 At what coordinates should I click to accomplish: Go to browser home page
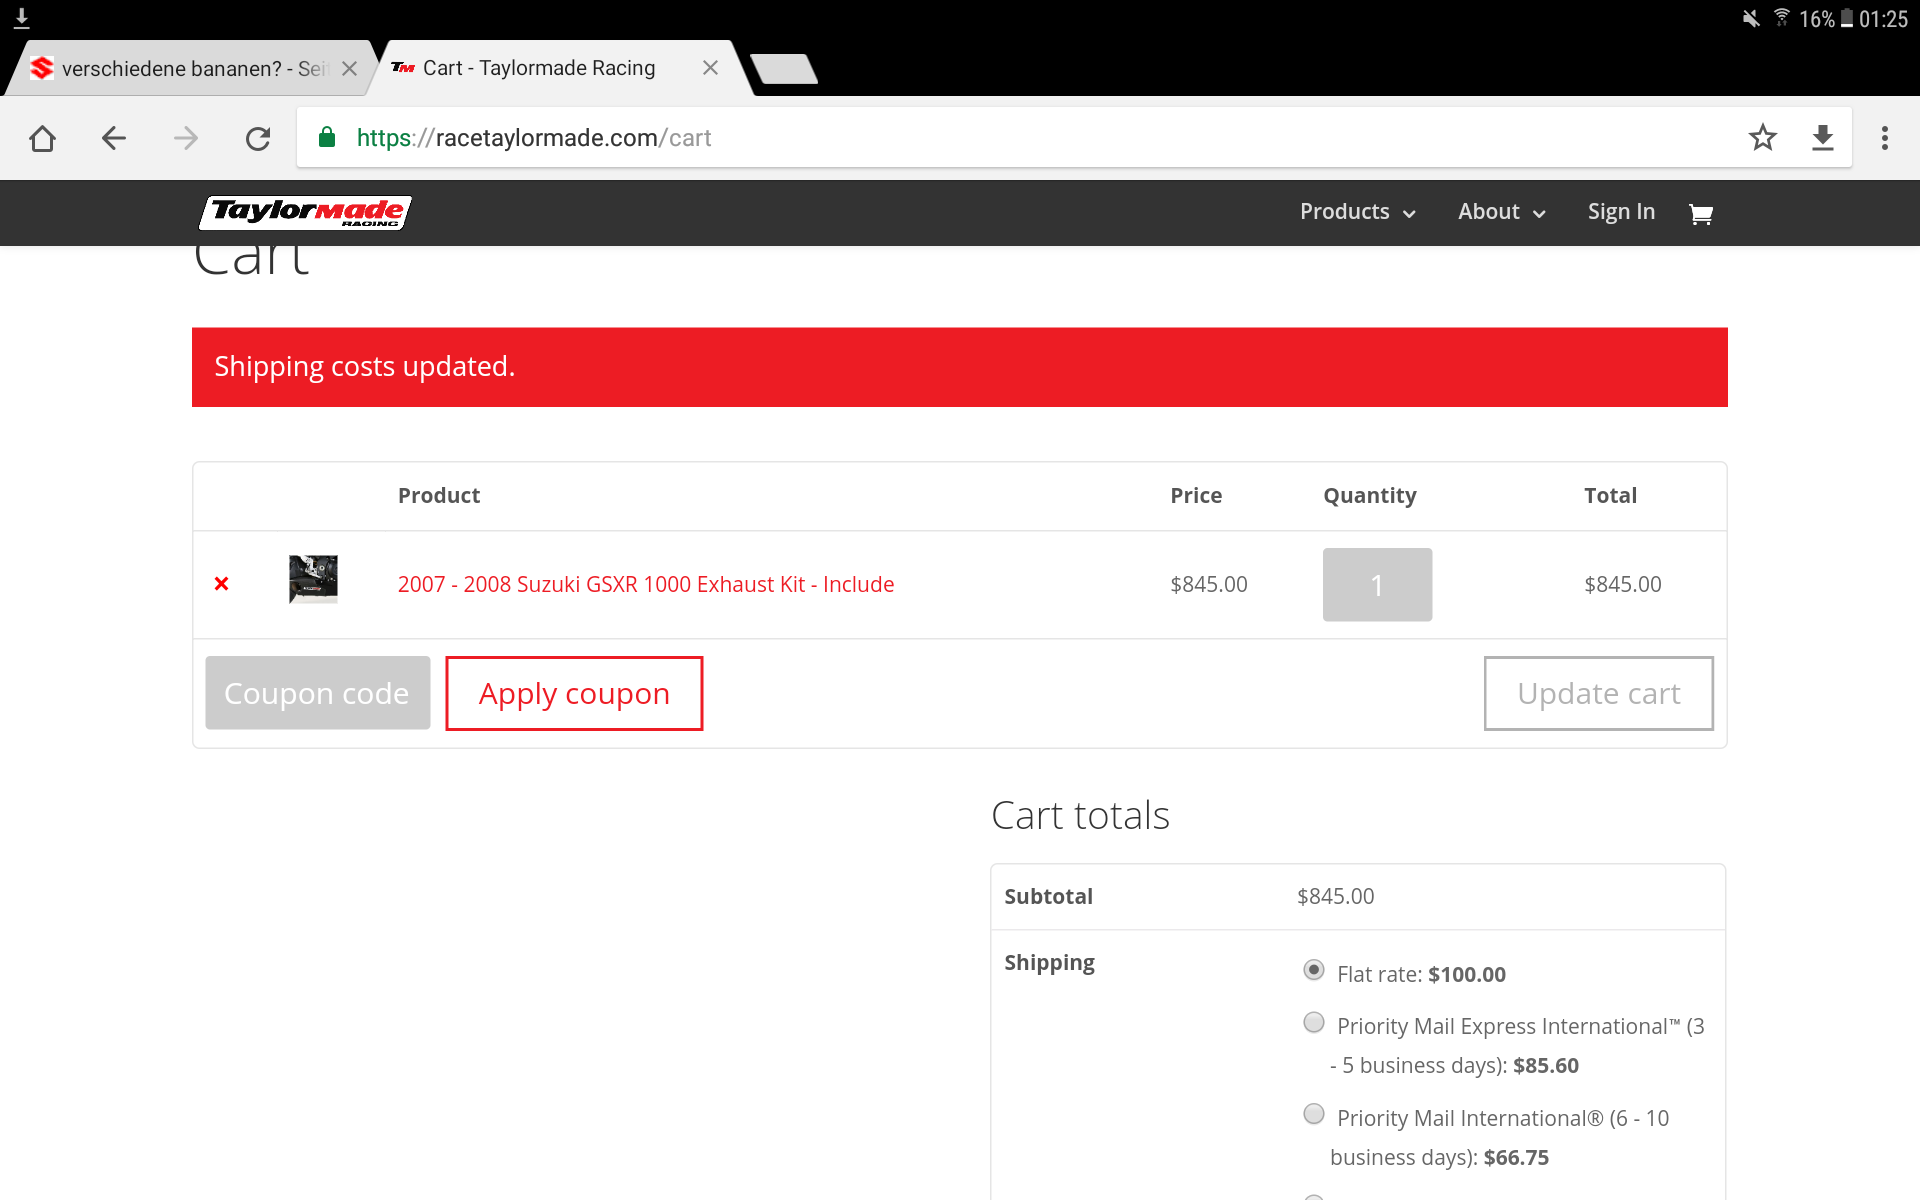click(42, 138)
